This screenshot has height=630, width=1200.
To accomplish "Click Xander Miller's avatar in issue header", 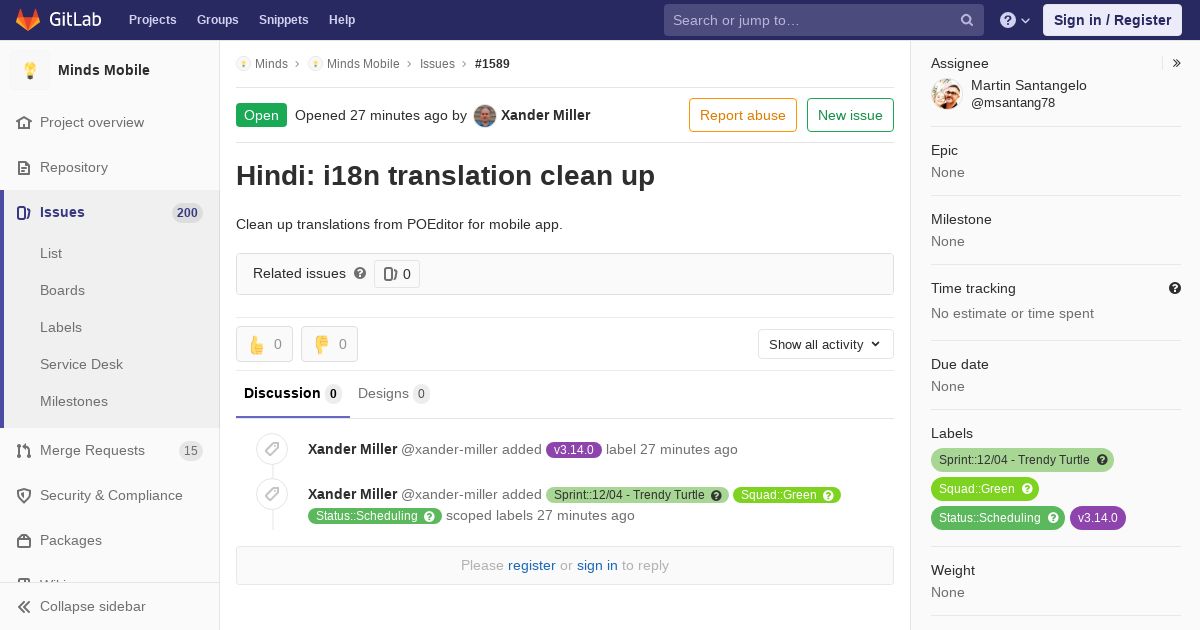I will click(485, 115).
